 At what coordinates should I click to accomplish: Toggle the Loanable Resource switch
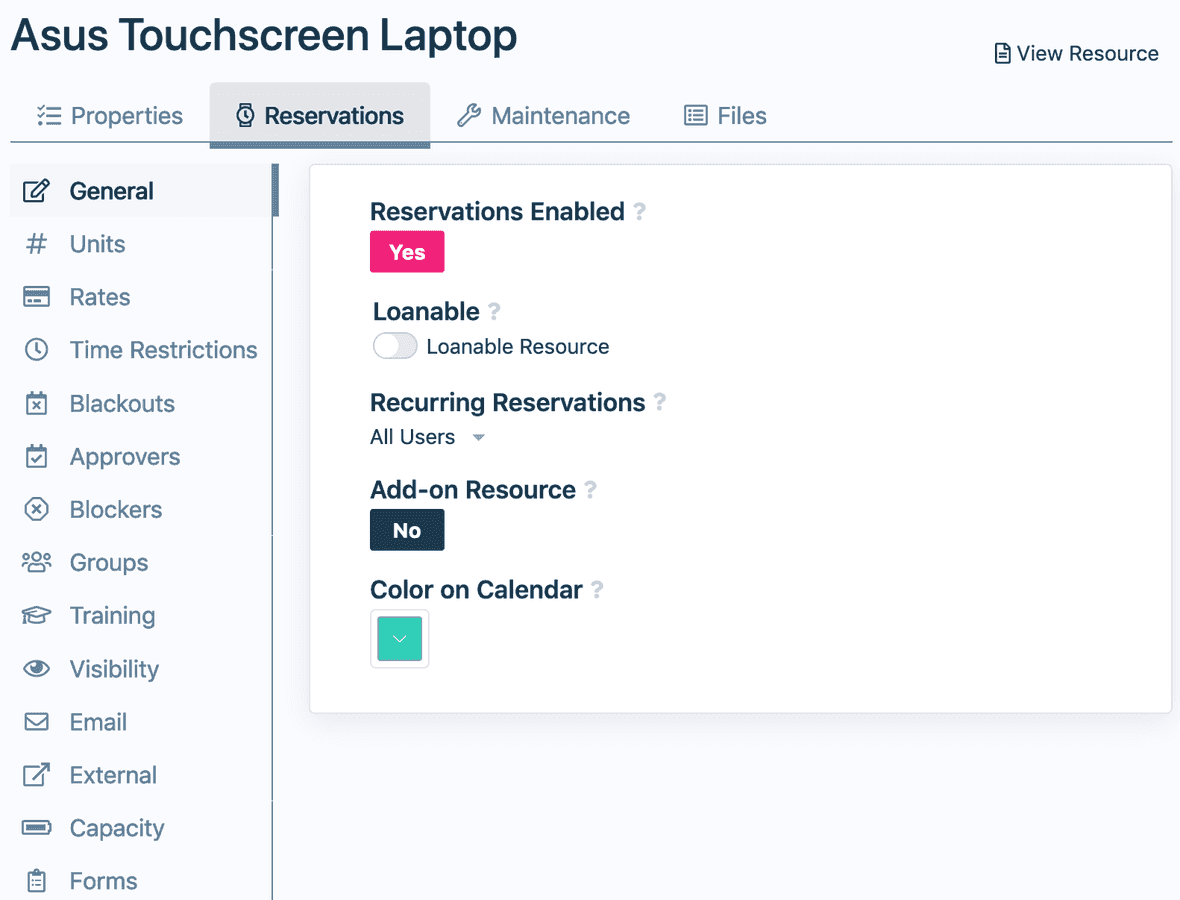tap(394, 346)
